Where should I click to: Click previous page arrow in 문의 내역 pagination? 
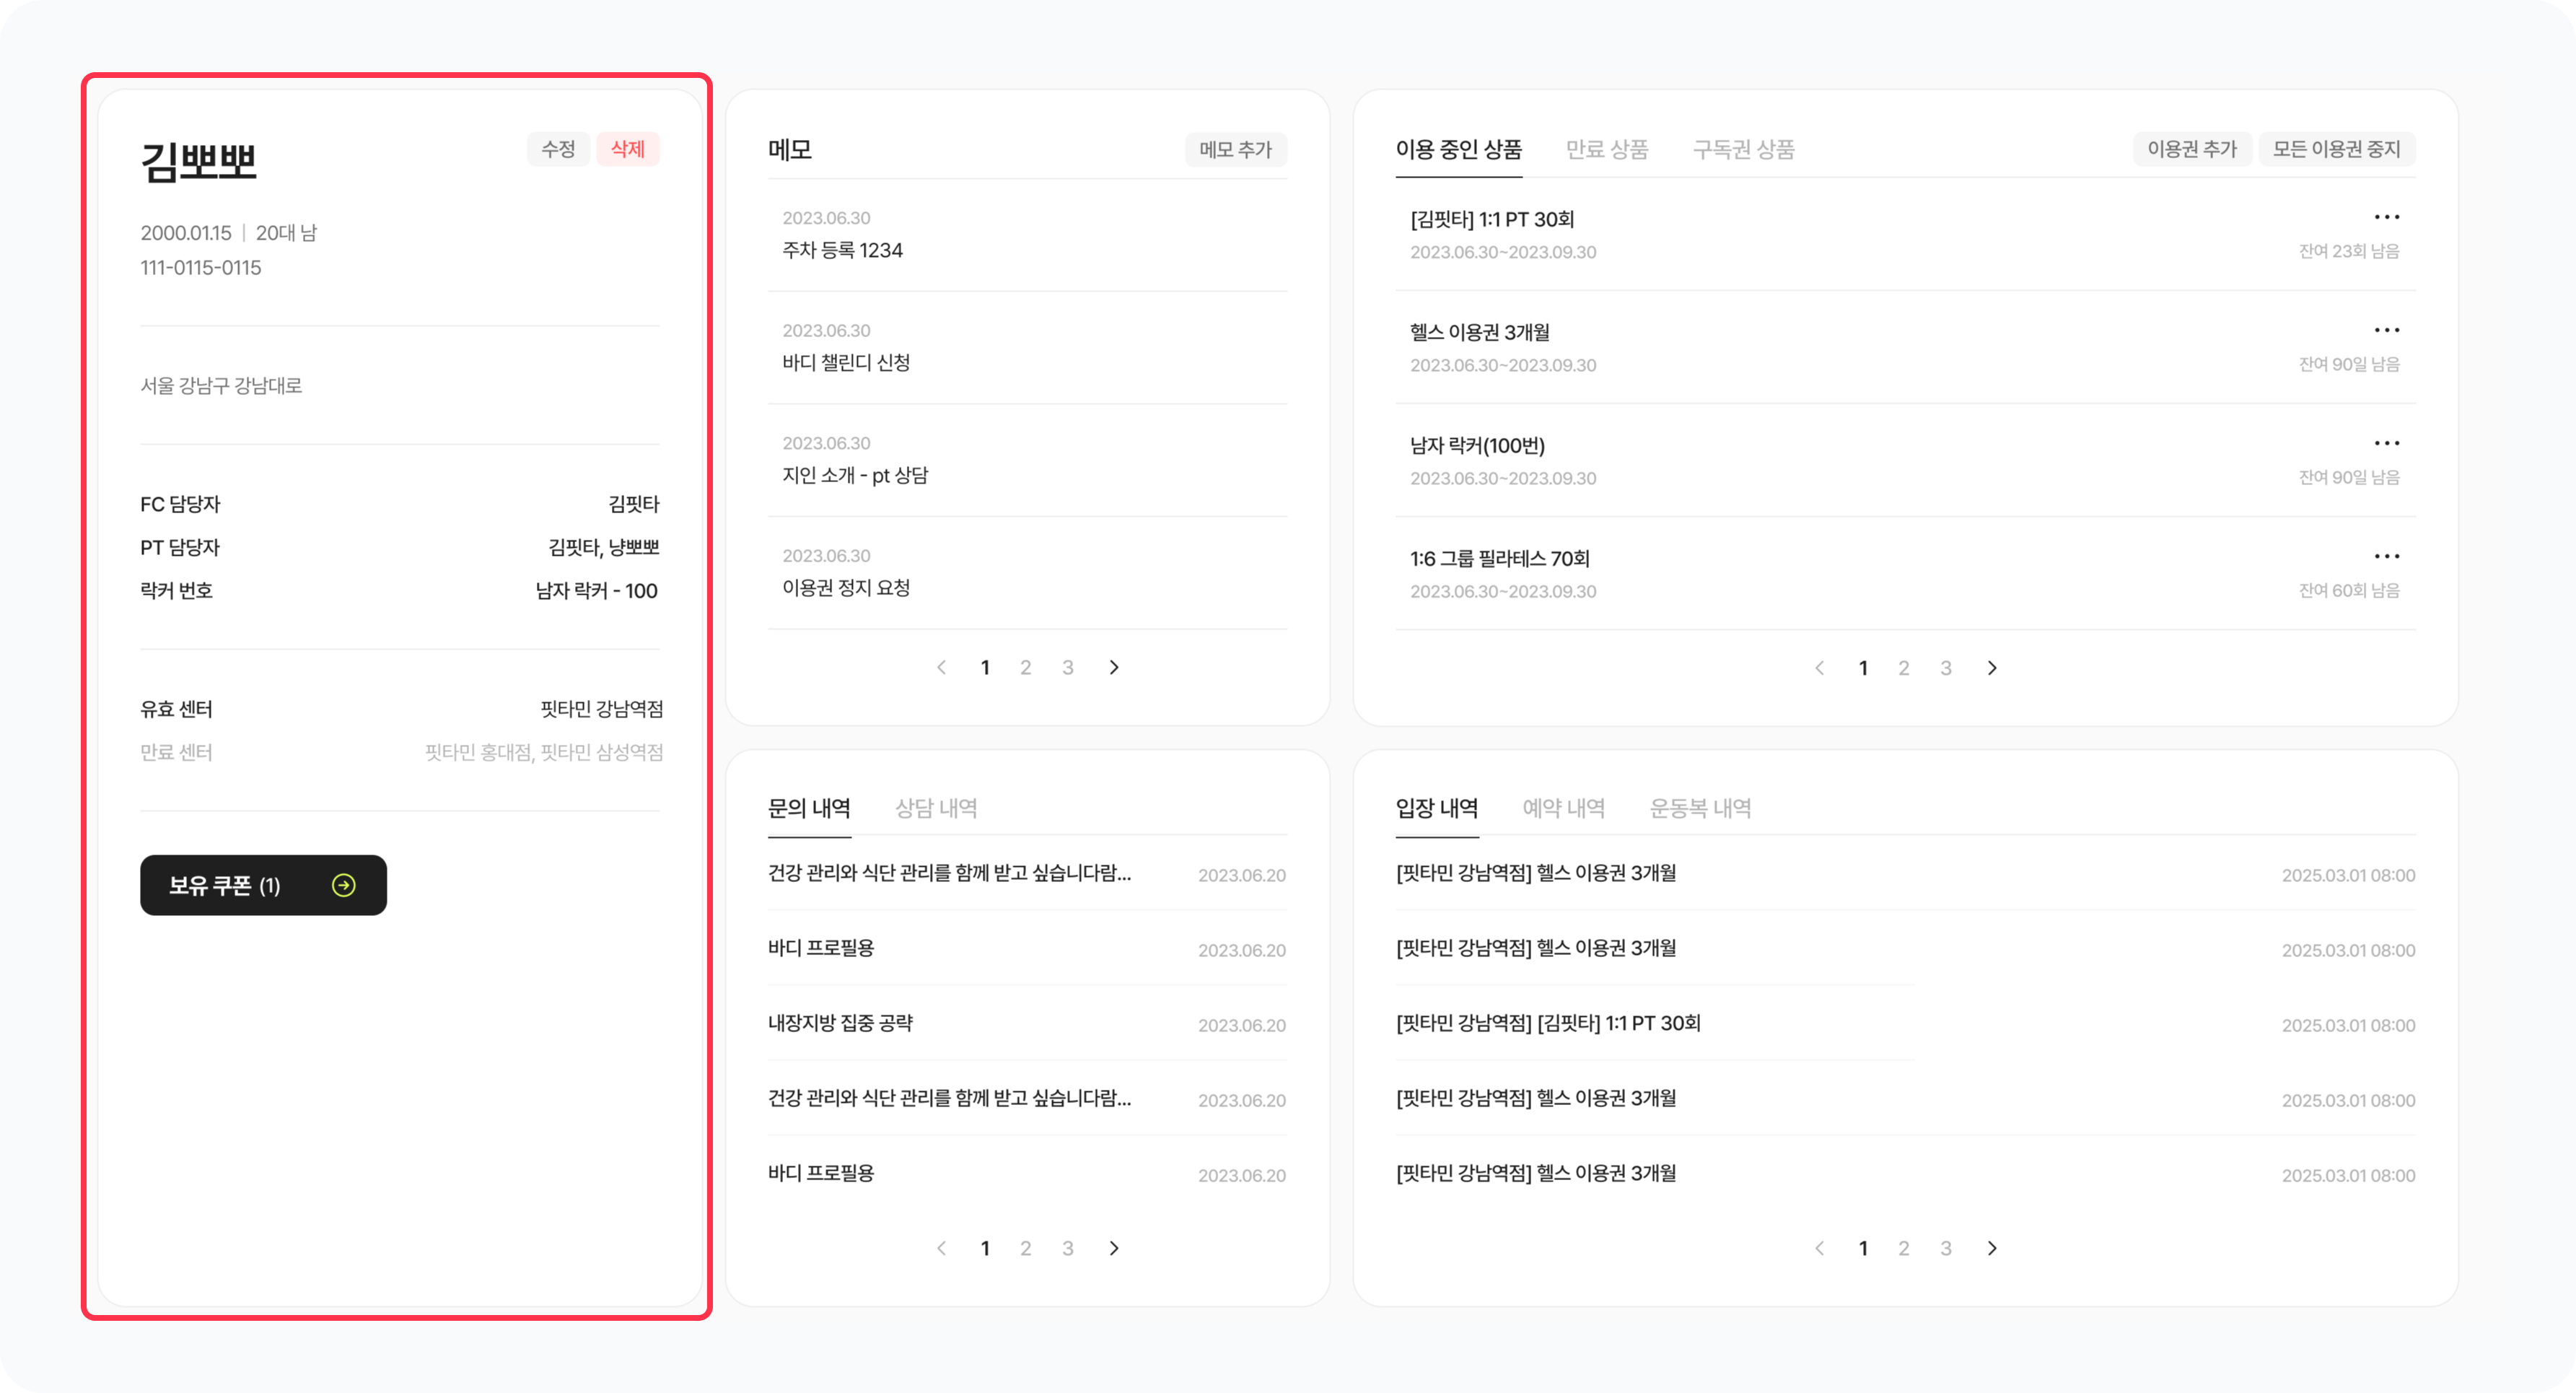coord(941,1248)
